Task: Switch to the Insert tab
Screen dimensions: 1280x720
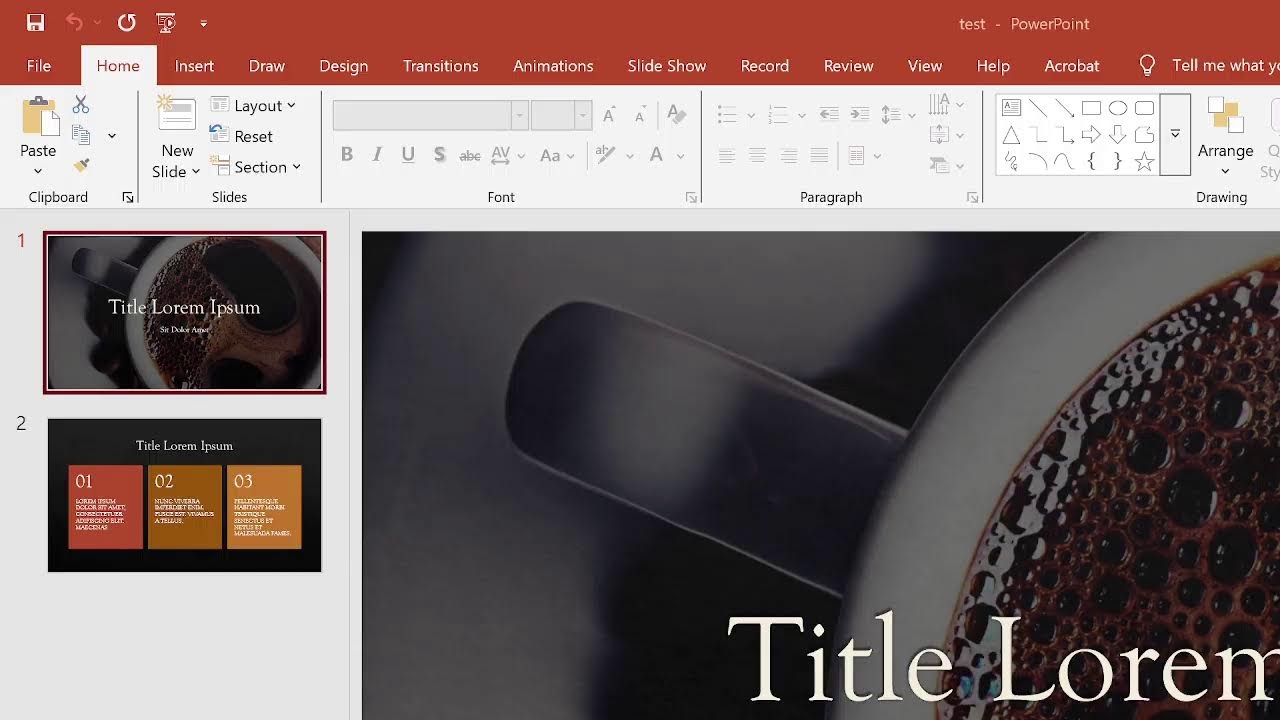Action: click(194, 66)
